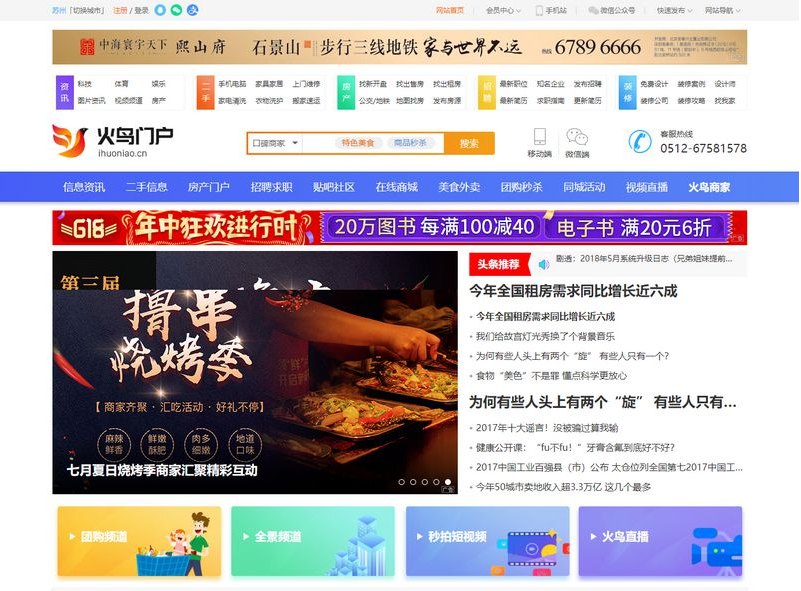Open the 团购频道 channel card
This screenshot has width=801, height=591.
(x=139, y=541)
